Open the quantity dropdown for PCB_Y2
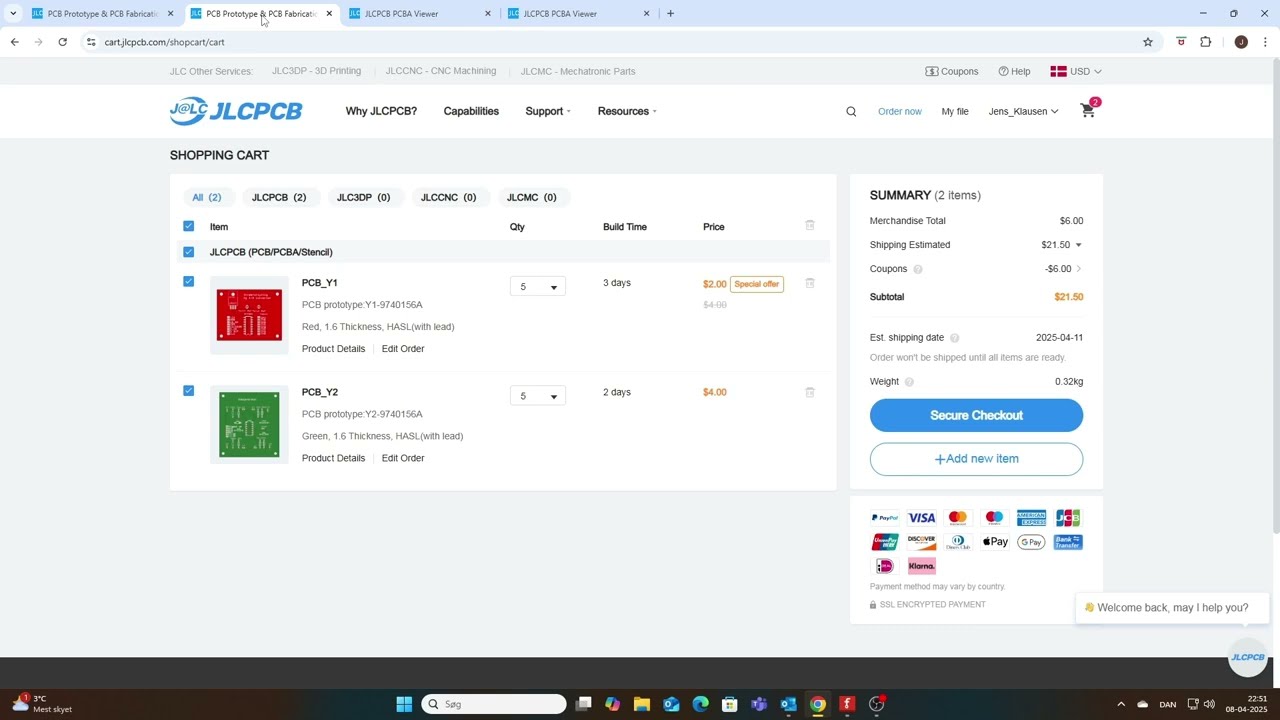1280x720 pixels. (x=538, y=396)
